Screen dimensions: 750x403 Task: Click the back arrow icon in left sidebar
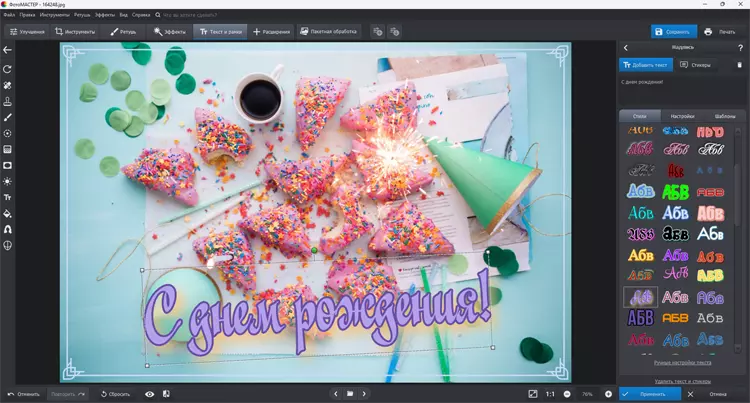[x=7, y=50]
